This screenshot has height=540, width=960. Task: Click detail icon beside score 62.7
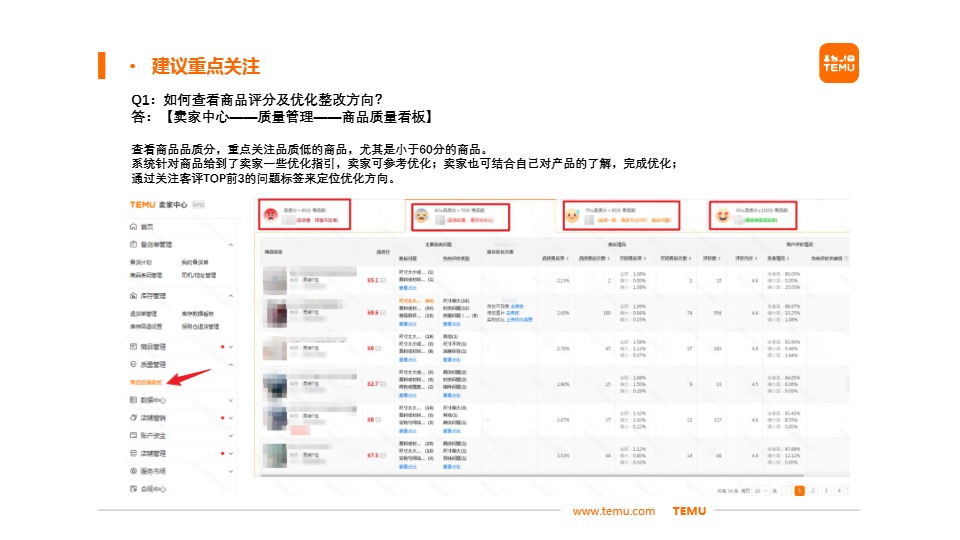pyautogui.click(x=383, y=384)
